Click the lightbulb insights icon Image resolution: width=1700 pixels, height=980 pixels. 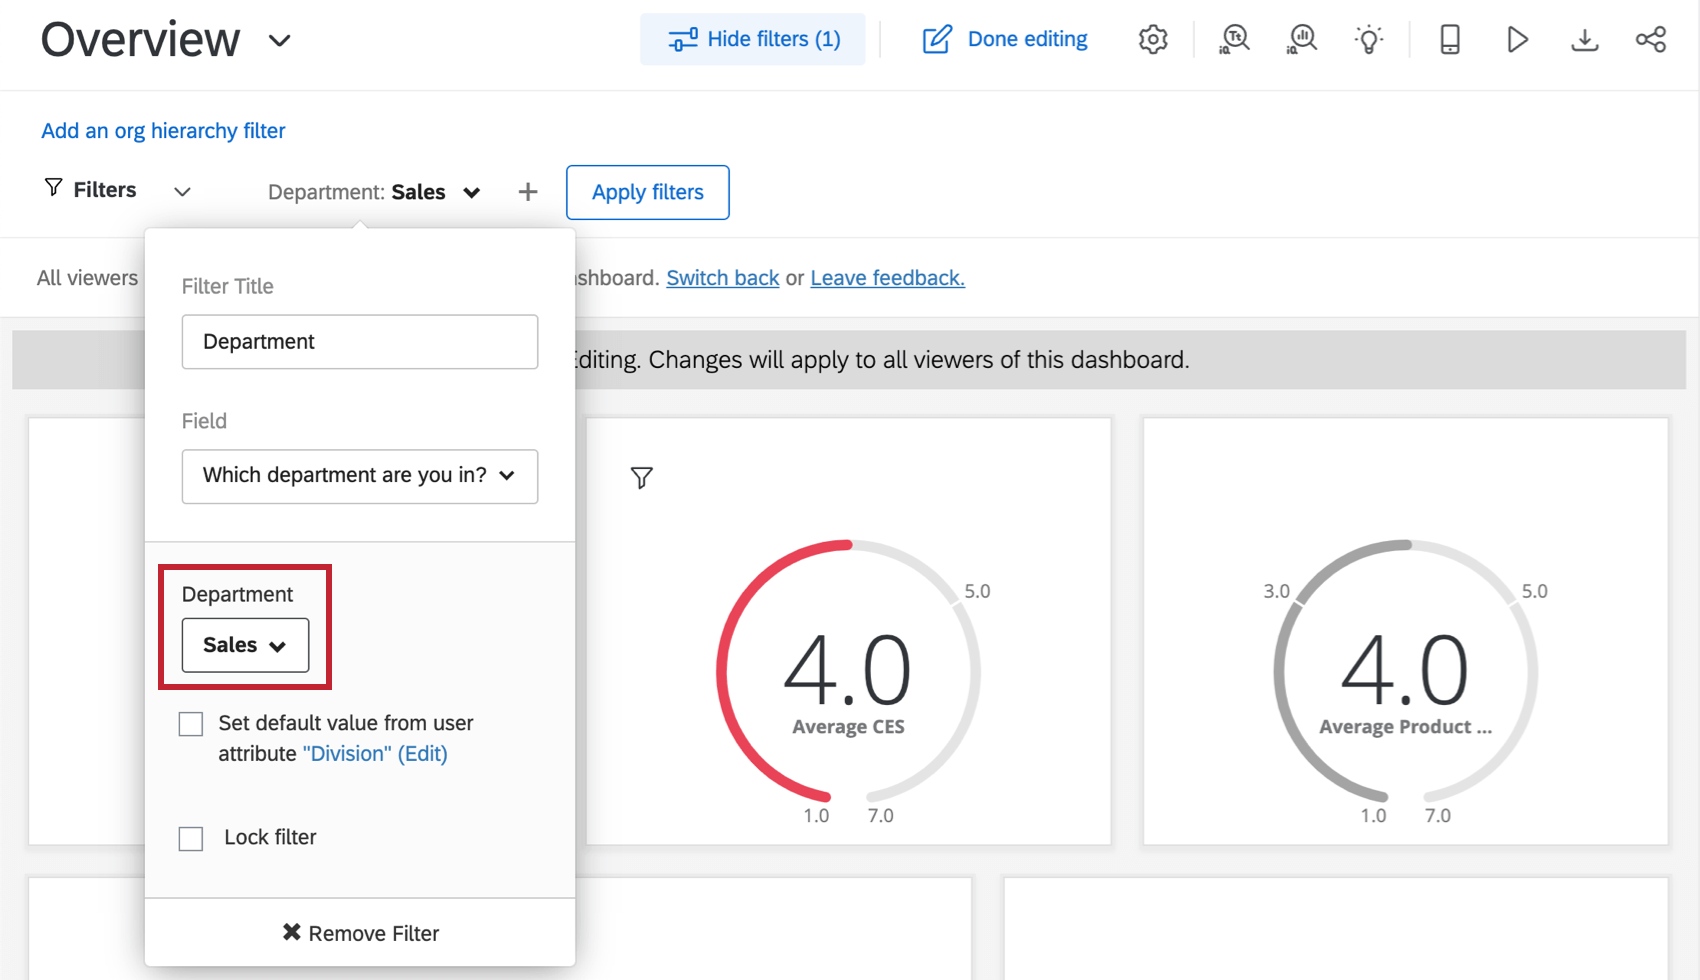coord(1368,39)
